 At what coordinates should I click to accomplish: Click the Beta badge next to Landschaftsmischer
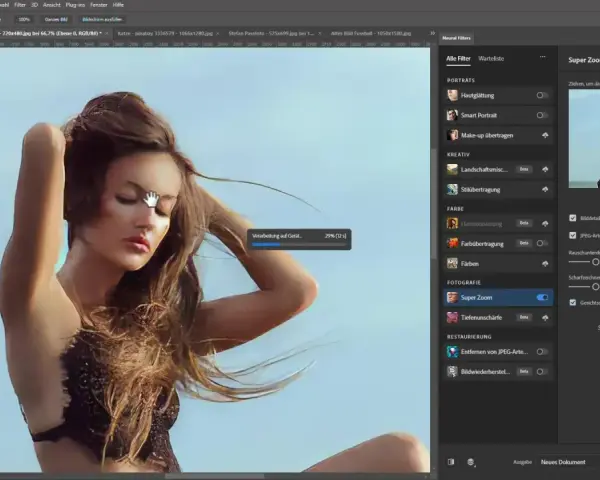point(524,169)
